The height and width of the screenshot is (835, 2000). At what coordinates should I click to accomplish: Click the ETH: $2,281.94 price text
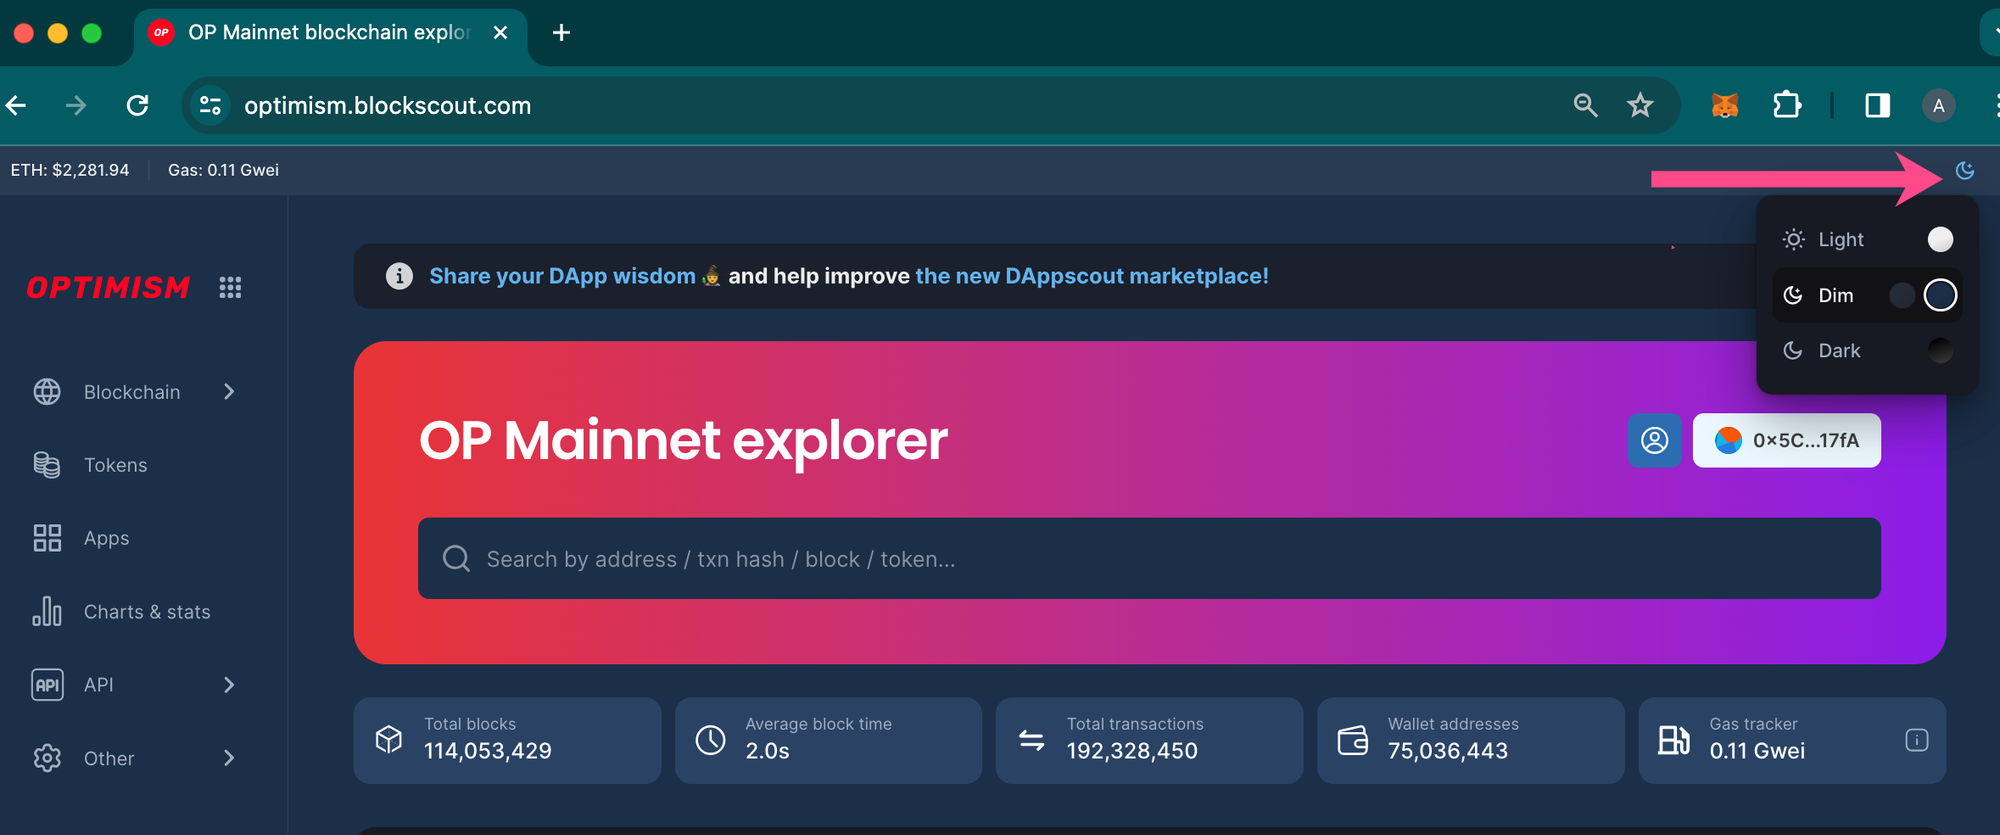[70, 170]
